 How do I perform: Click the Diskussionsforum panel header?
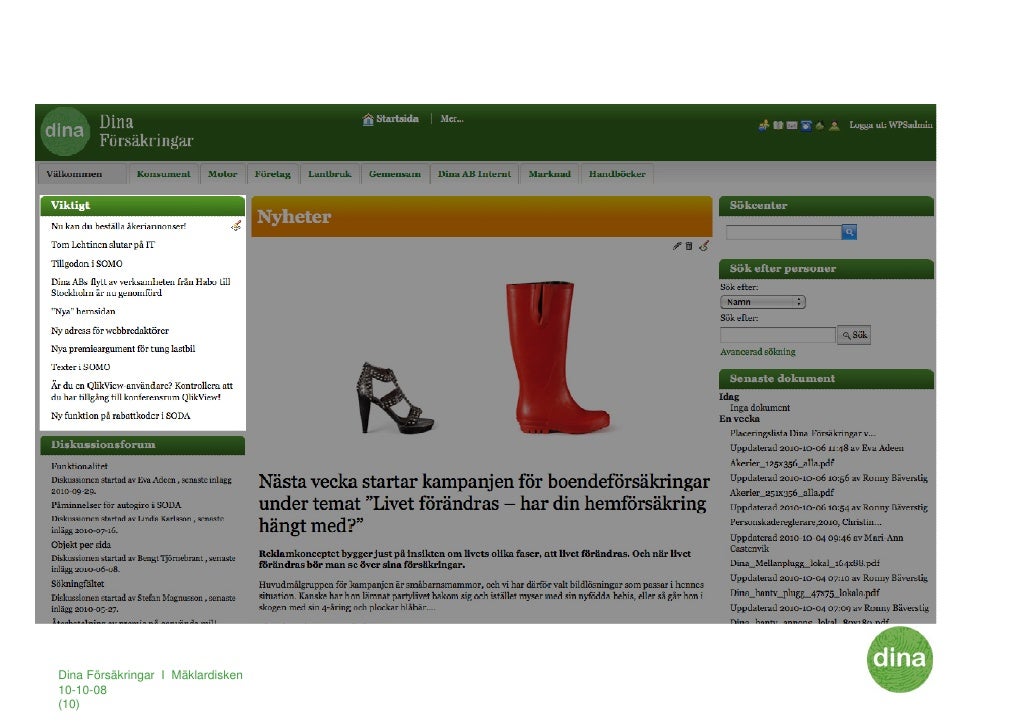143,445
